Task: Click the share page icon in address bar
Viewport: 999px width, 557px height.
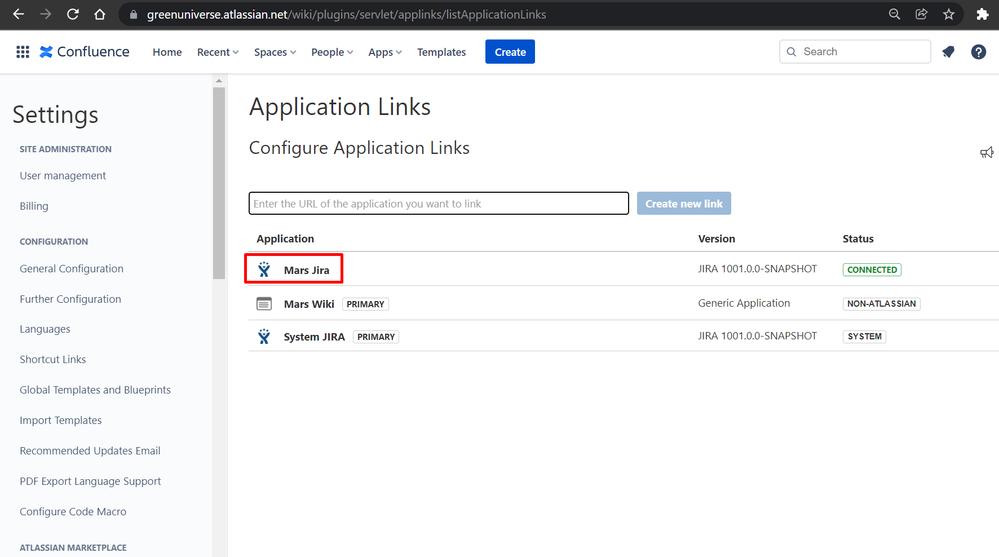Action: tap(921, 14)
